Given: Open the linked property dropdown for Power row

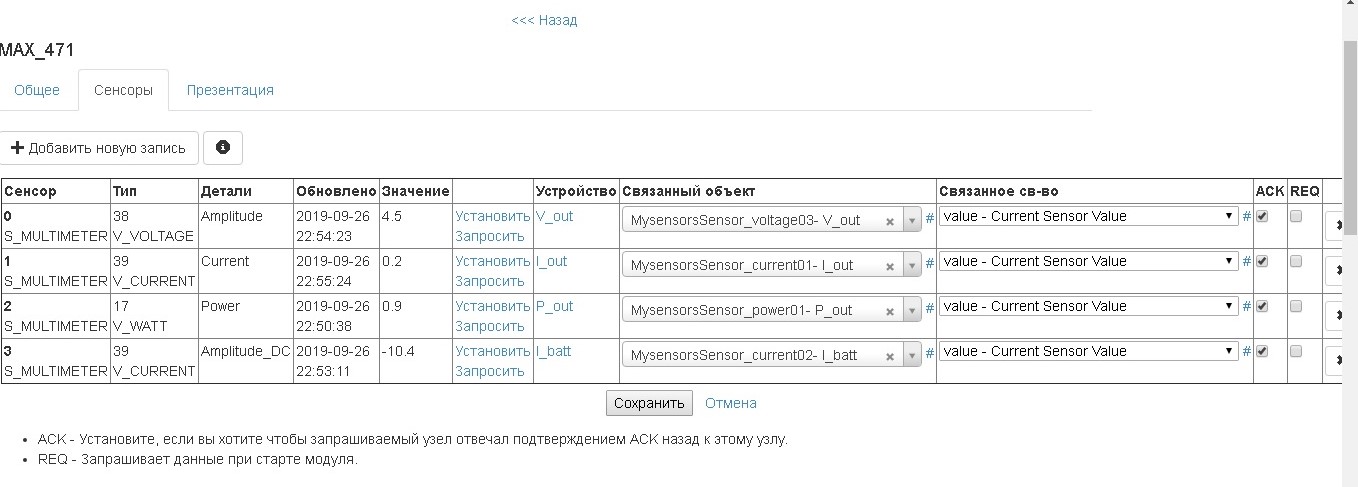Looking at the screenshot, I should [1088, 306].
